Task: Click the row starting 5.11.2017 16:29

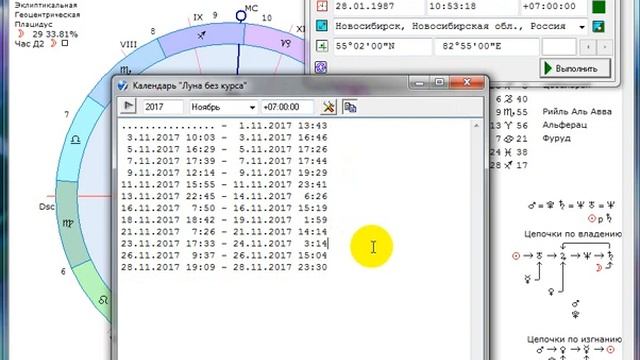Action: tap(224, 149)
